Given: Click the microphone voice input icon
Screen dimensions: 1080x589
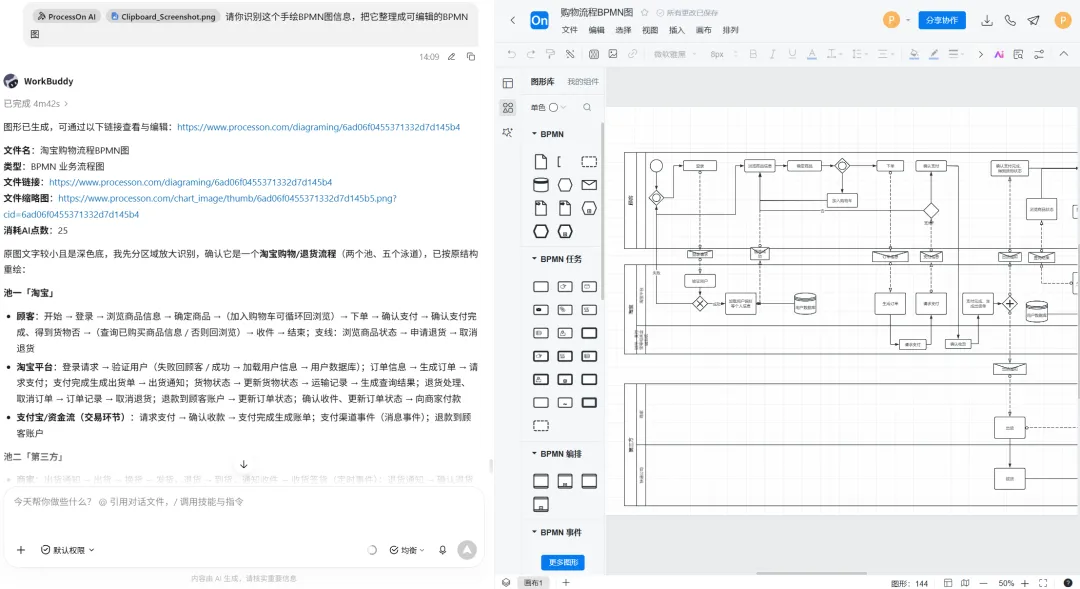Looking at the screenshot, I should click(442, 550).
